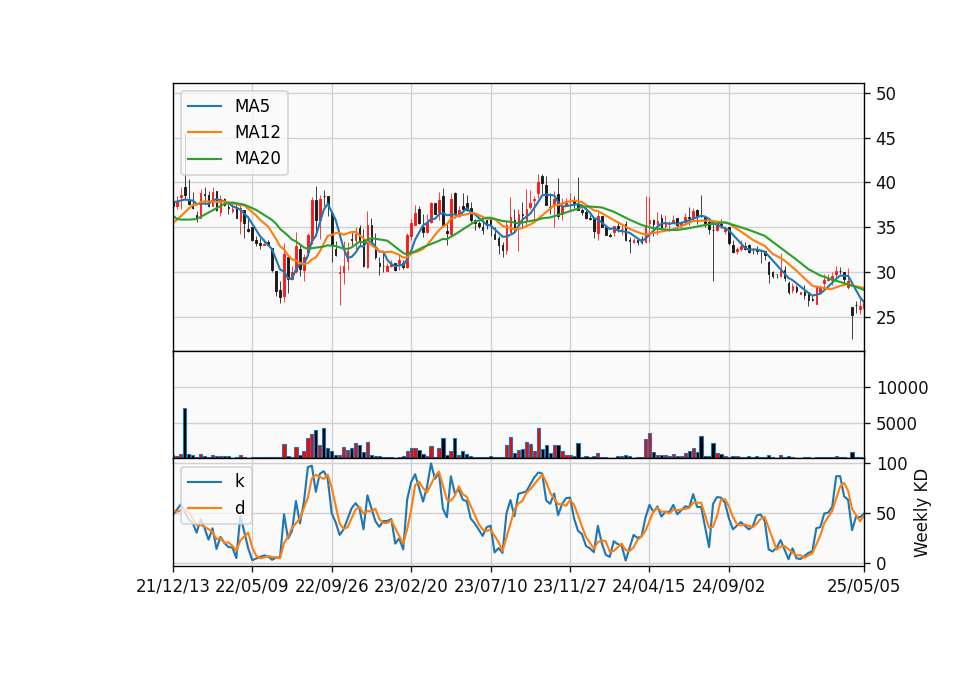Click the 24/04/15 date axis label
Screen dimensions: 960x690
click(x=648, y=586)
